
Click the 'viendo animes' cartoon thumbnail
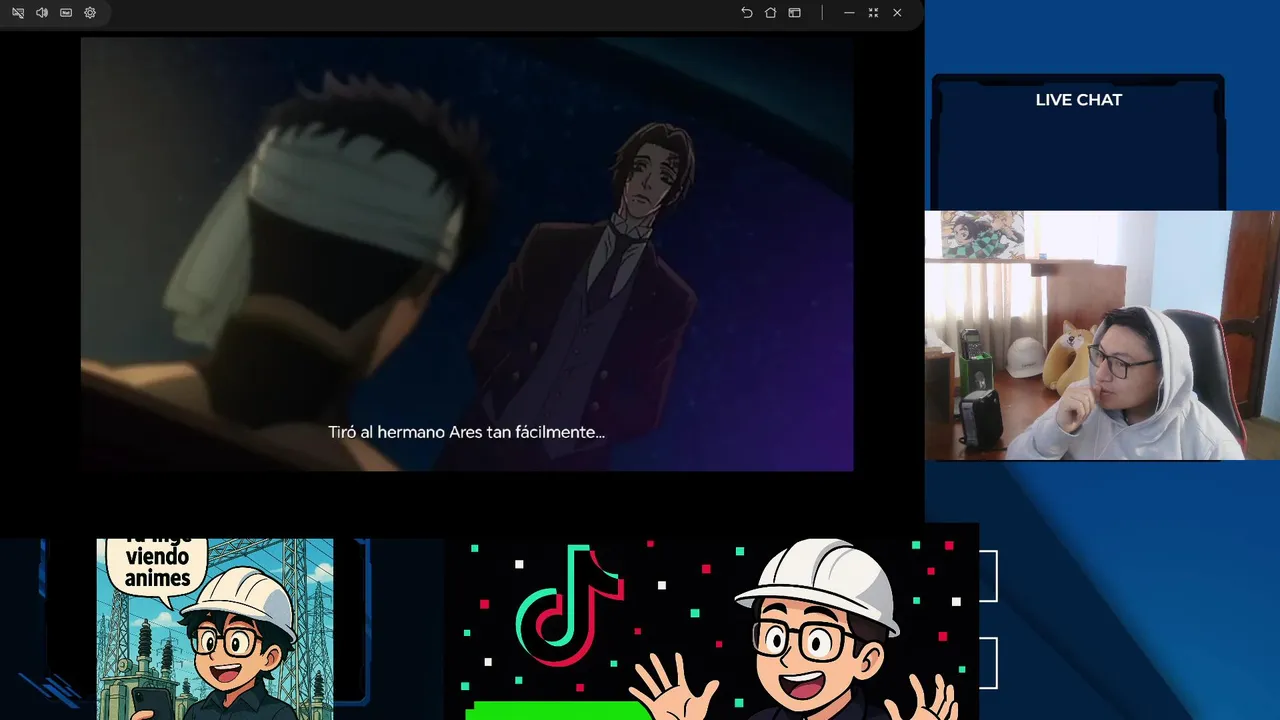[x=215, y=629]
